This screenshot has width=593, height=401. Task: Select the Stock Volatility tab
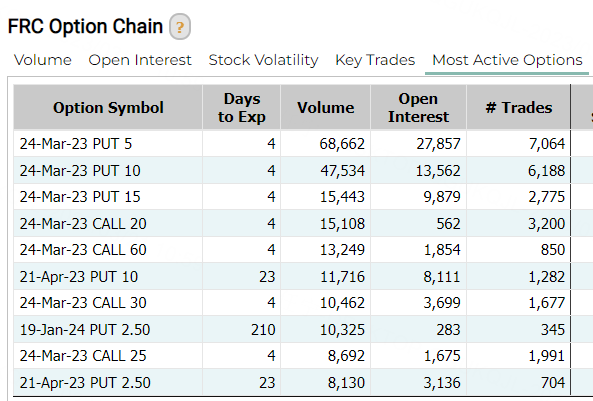264,61
